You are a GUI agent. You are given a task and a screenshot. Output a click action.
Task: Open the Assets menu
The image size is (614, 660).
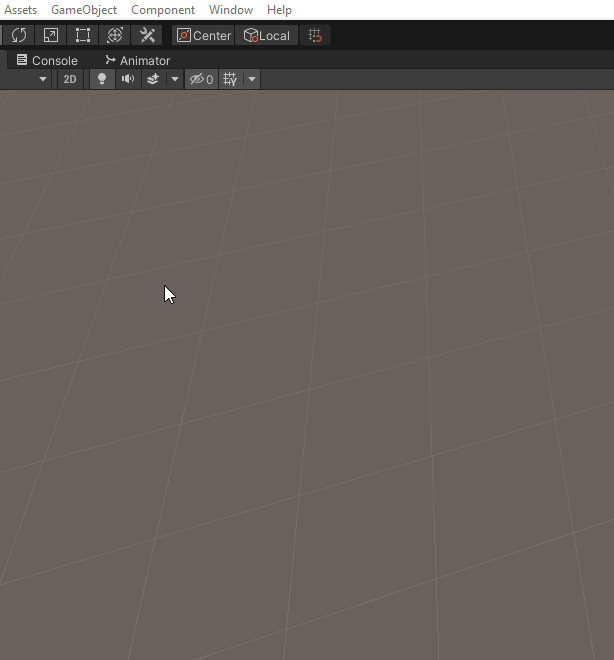tap(21, 10)
